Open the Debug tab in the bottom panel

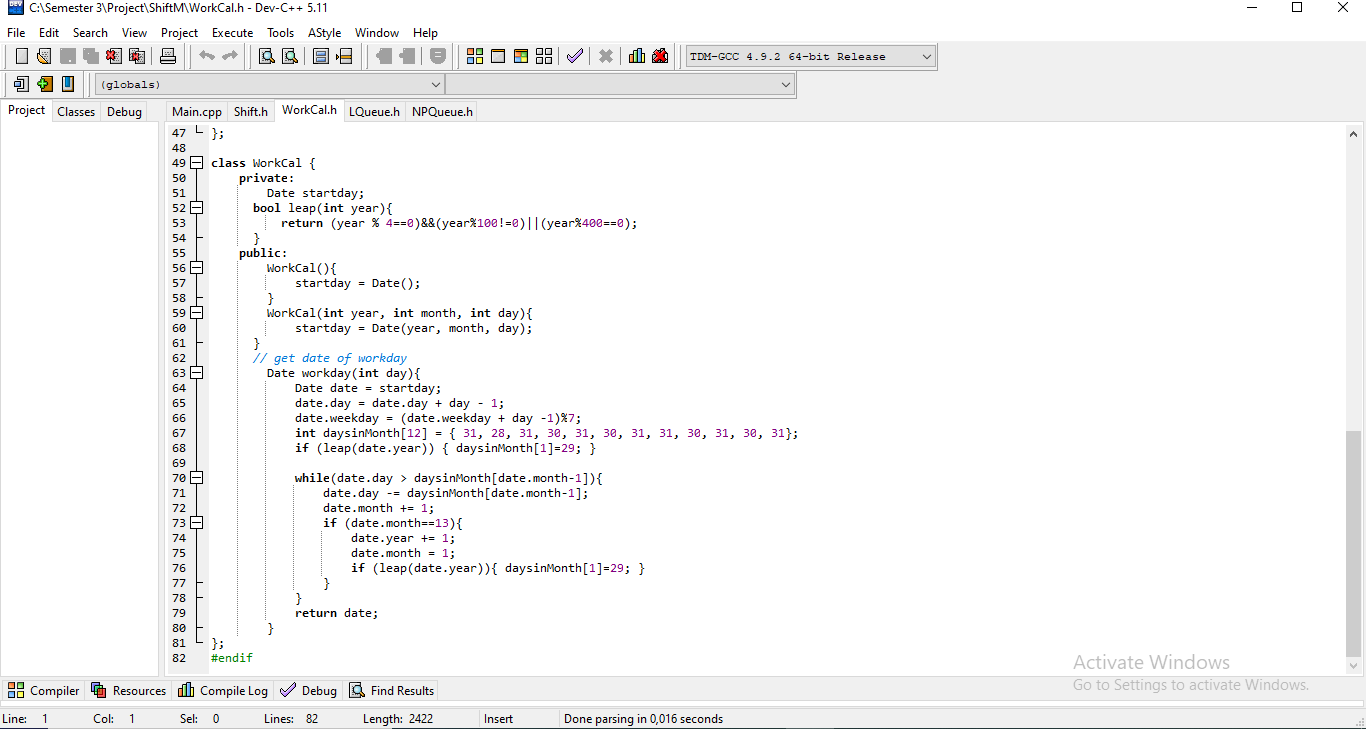click(308, 690)
